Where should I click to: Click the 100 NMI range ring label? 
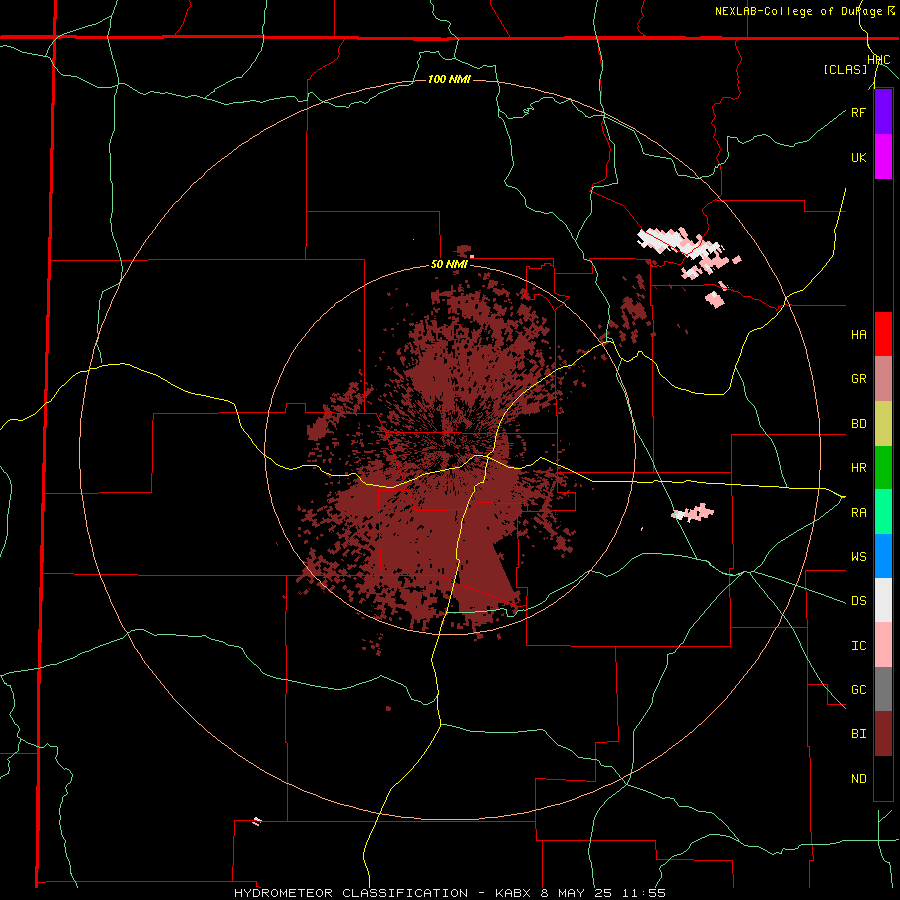point(449,79)
